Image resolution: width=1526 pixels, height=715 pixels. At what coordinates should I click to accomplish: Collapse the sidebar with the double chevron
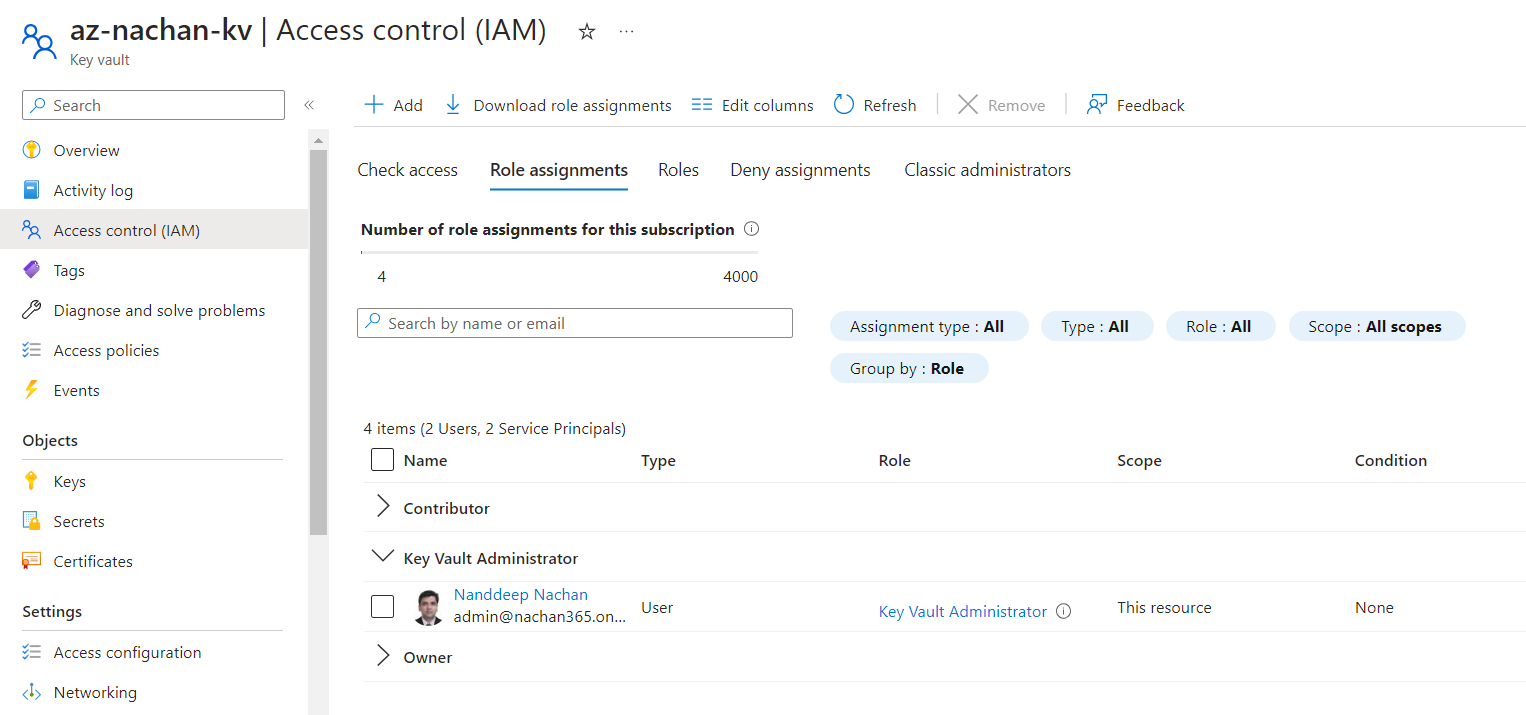click(309, 105)
